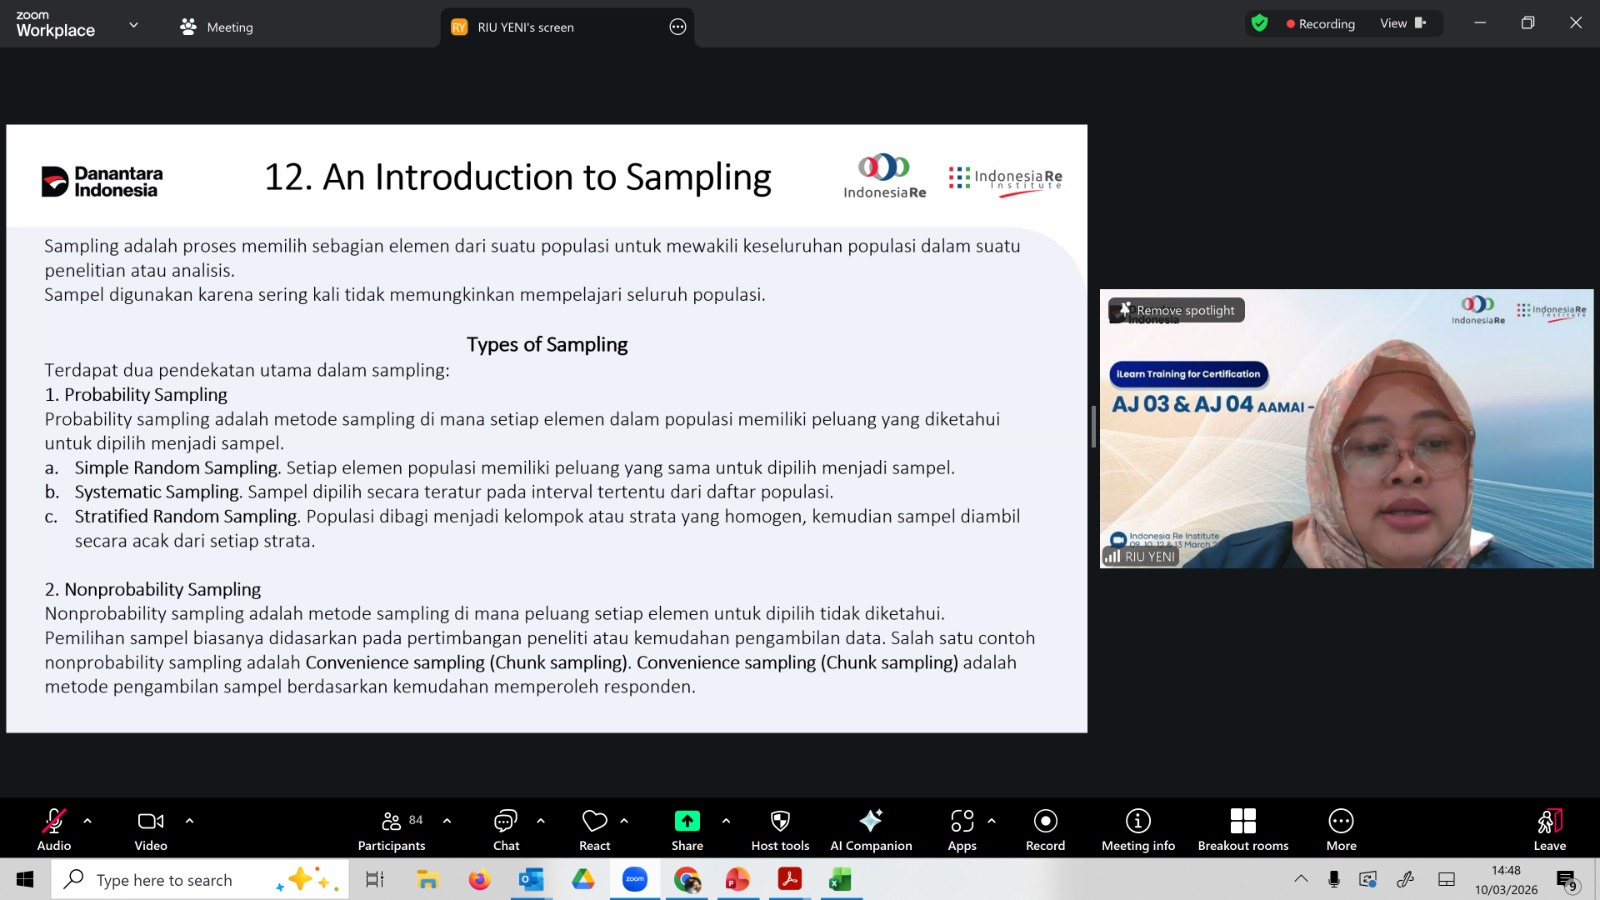The image size is (1600, 900).
Task: Click the green Share screen icon
Action: tap(687, 821)
